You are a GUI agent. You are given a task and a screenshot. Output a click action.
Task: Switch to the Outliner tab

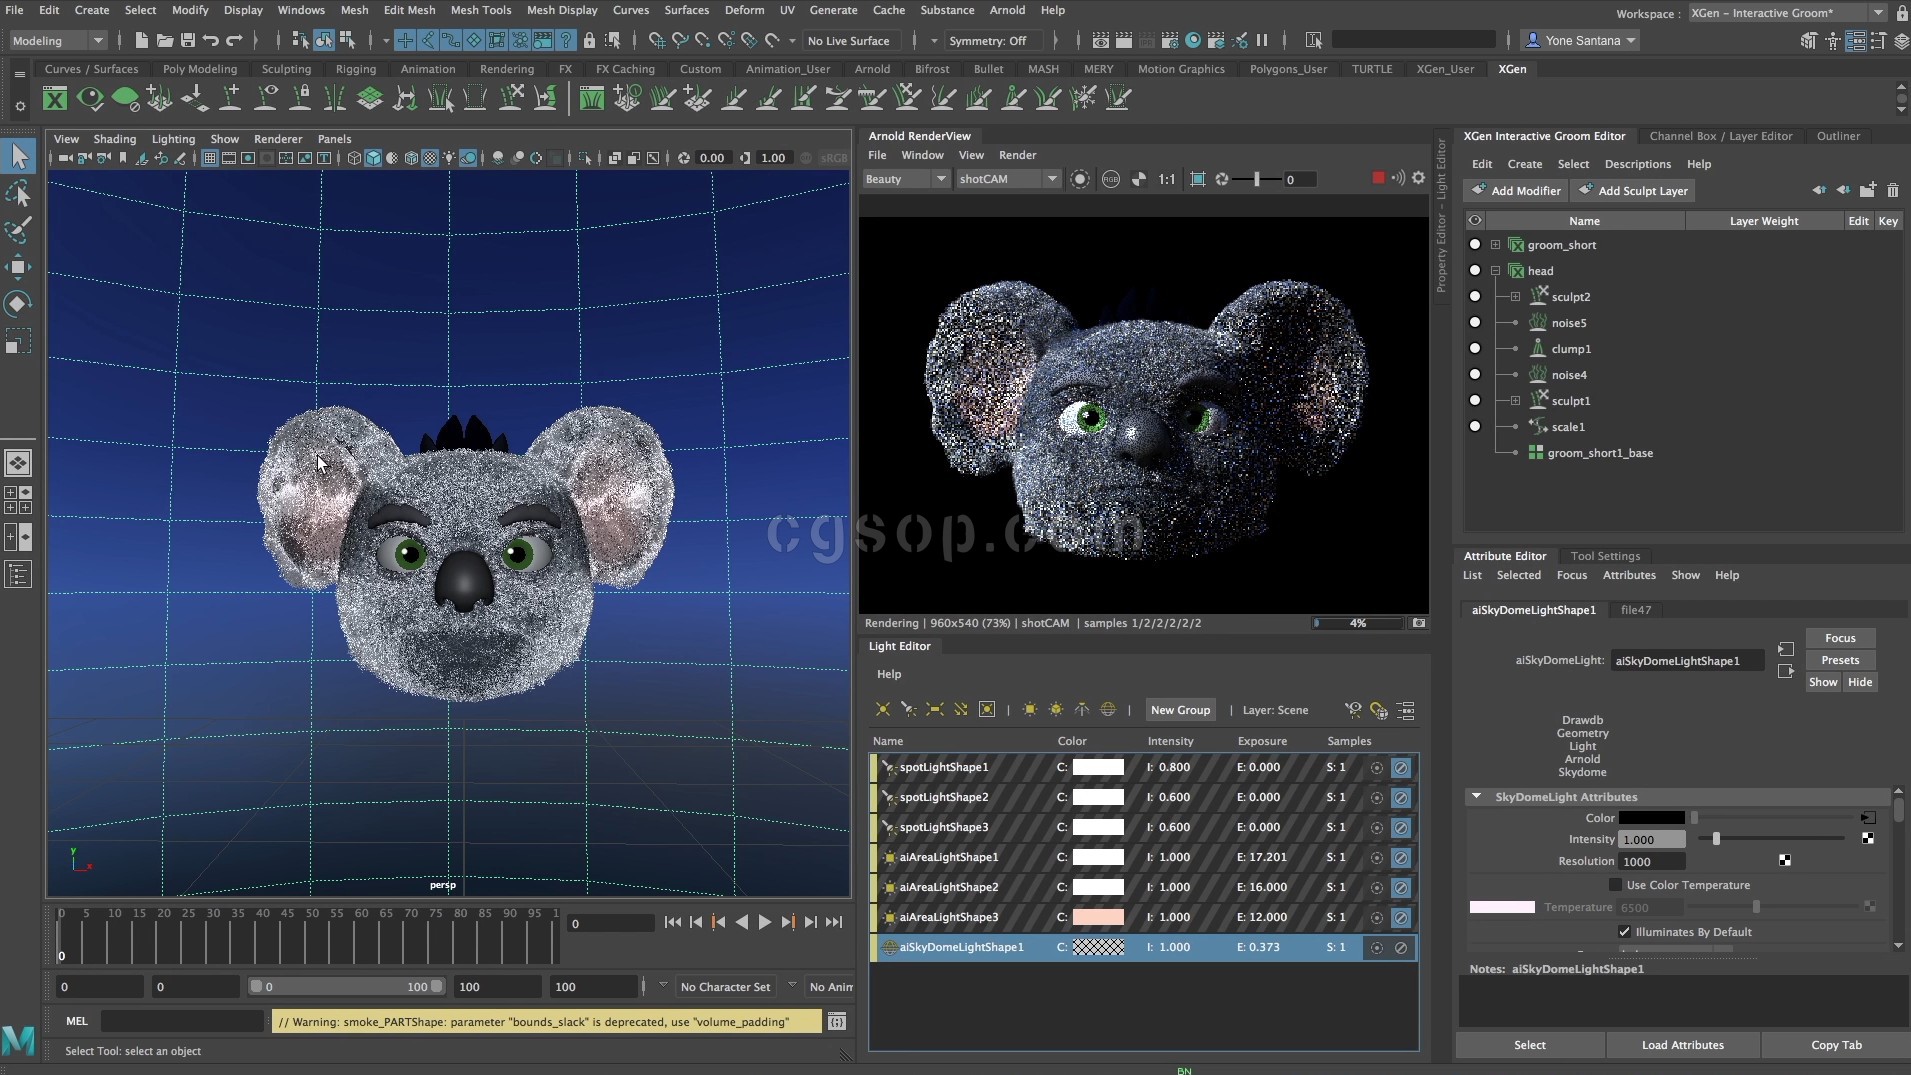coord(1838,136)
